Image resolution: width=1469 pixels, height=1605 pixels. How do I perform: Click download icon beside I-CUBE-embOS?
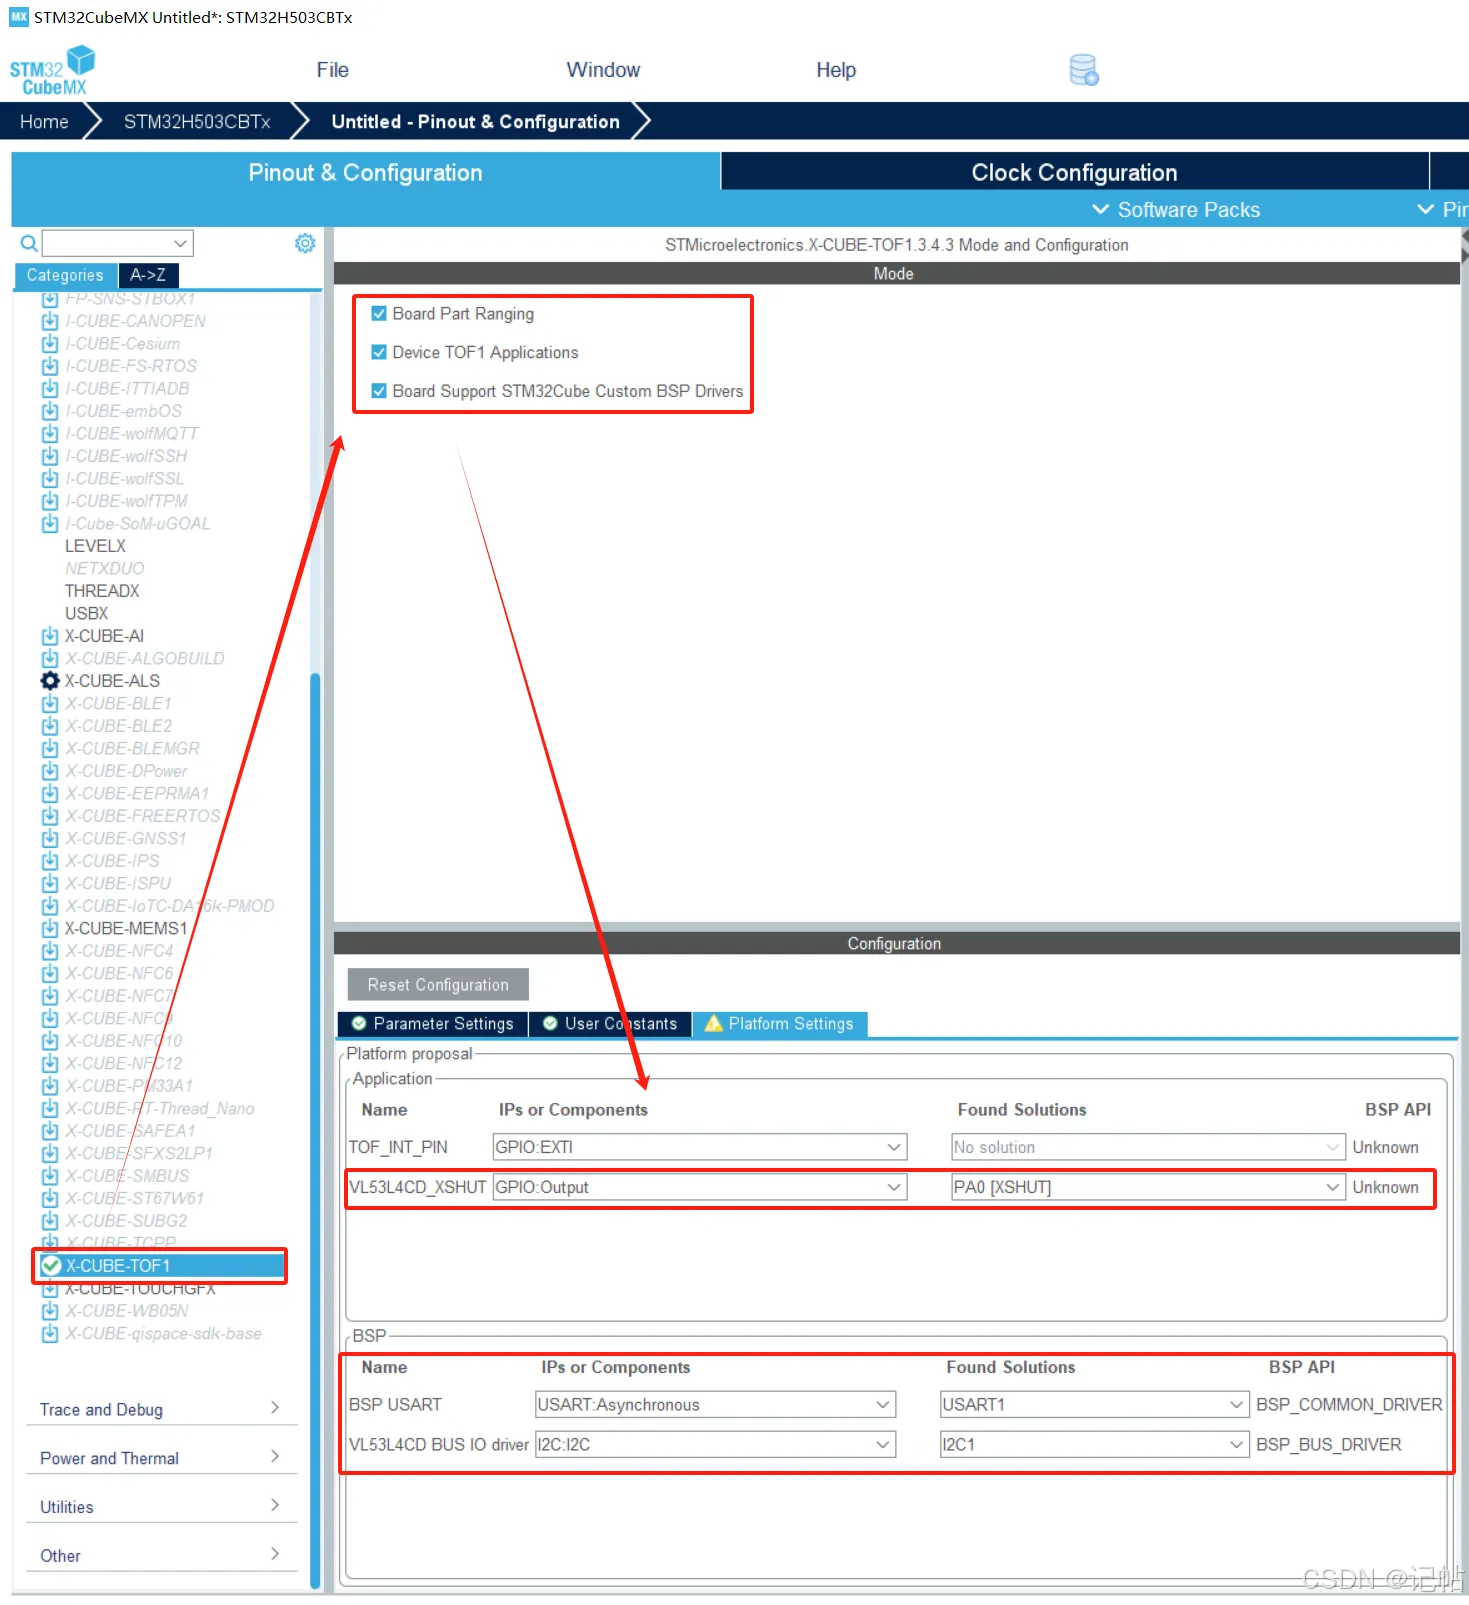pos(50,411)
